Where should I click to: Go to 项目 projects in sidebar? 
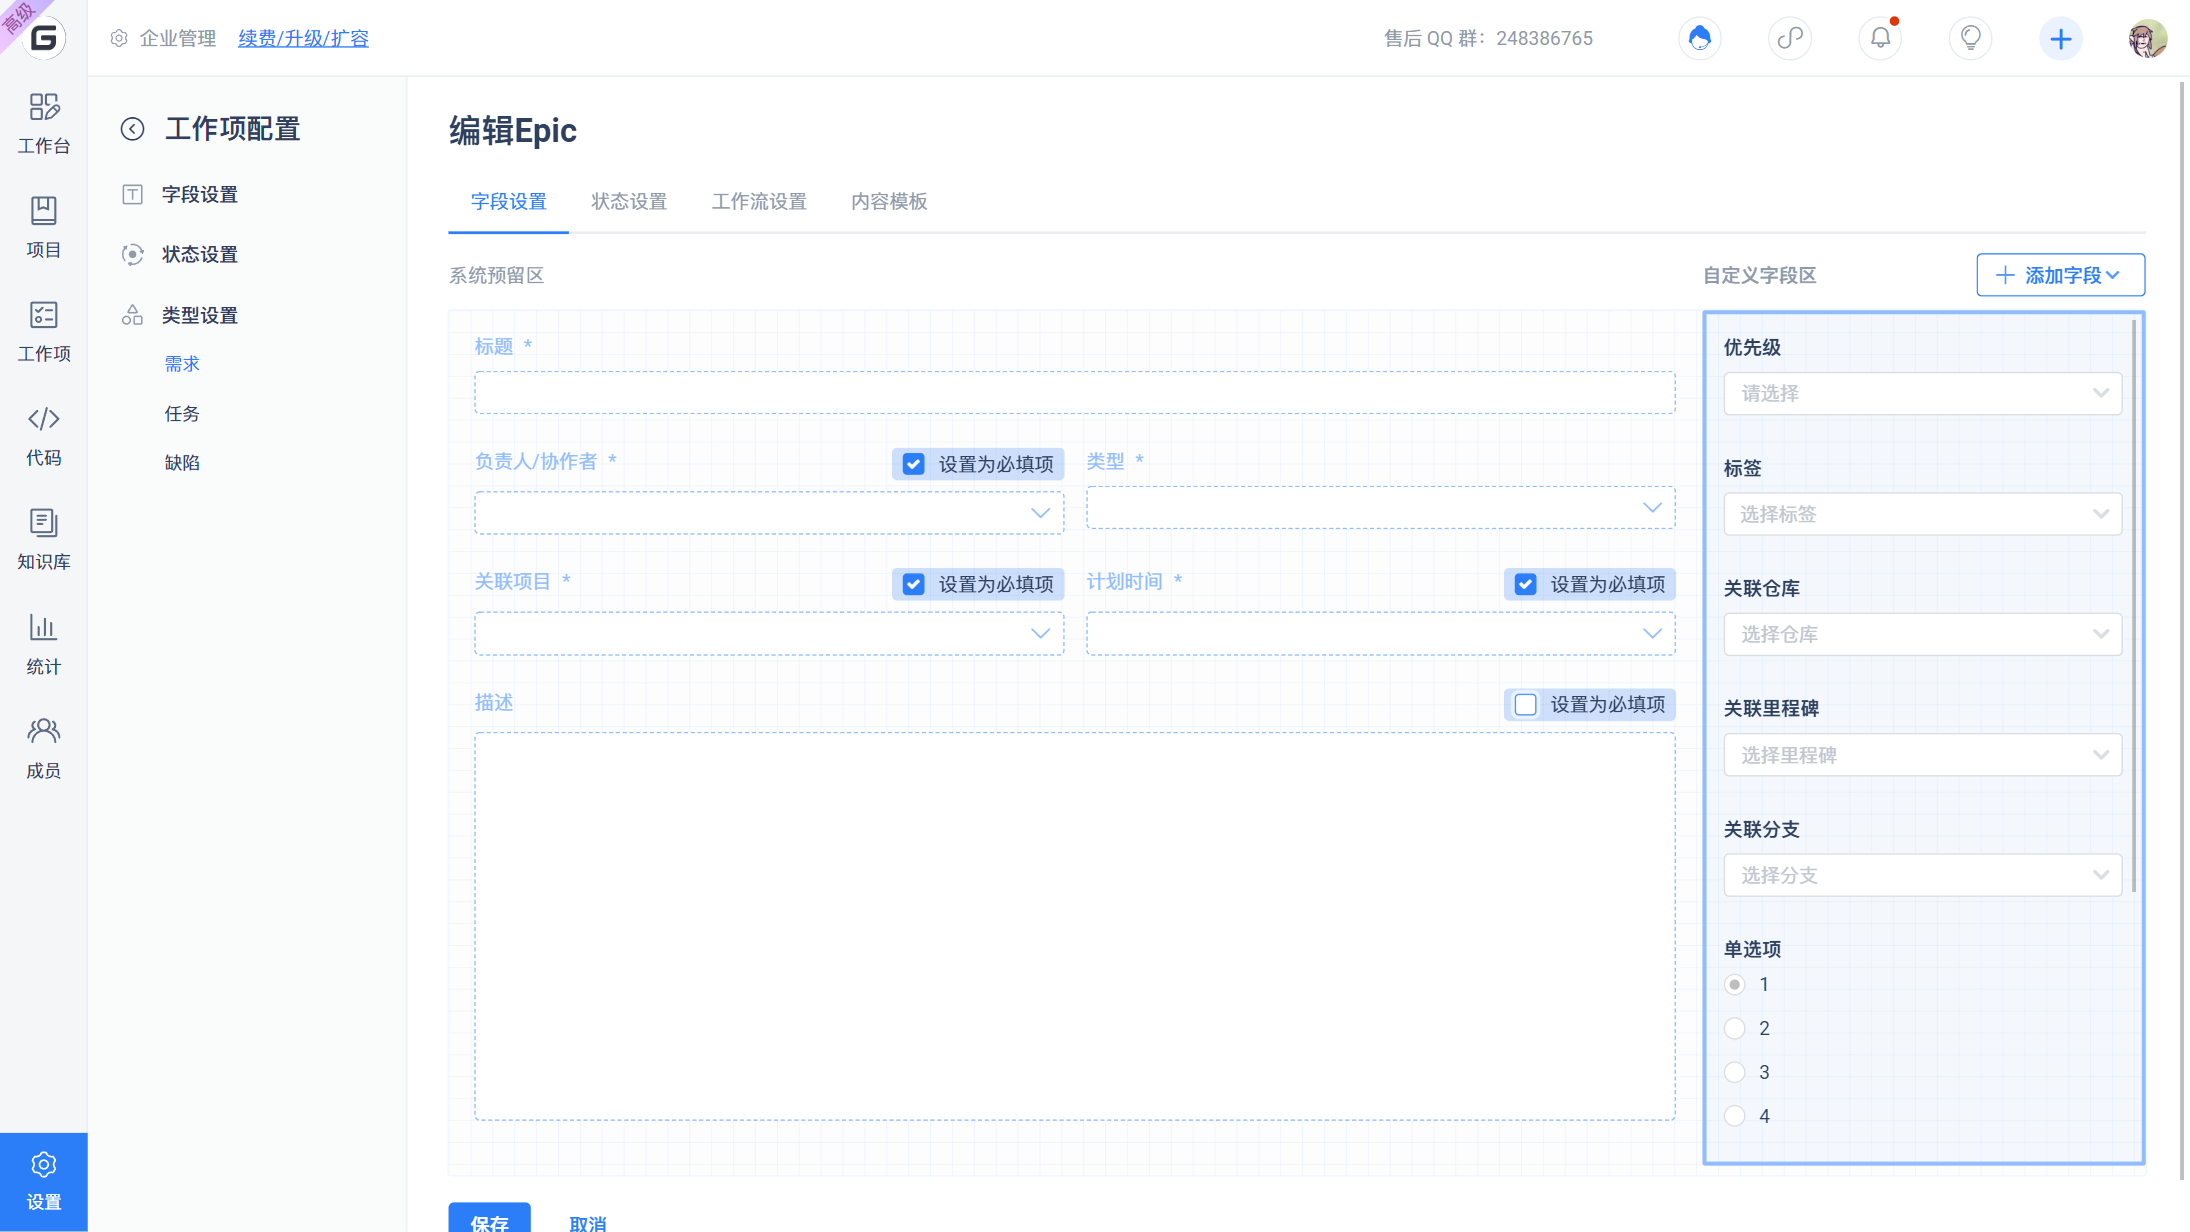pos(43,227)
